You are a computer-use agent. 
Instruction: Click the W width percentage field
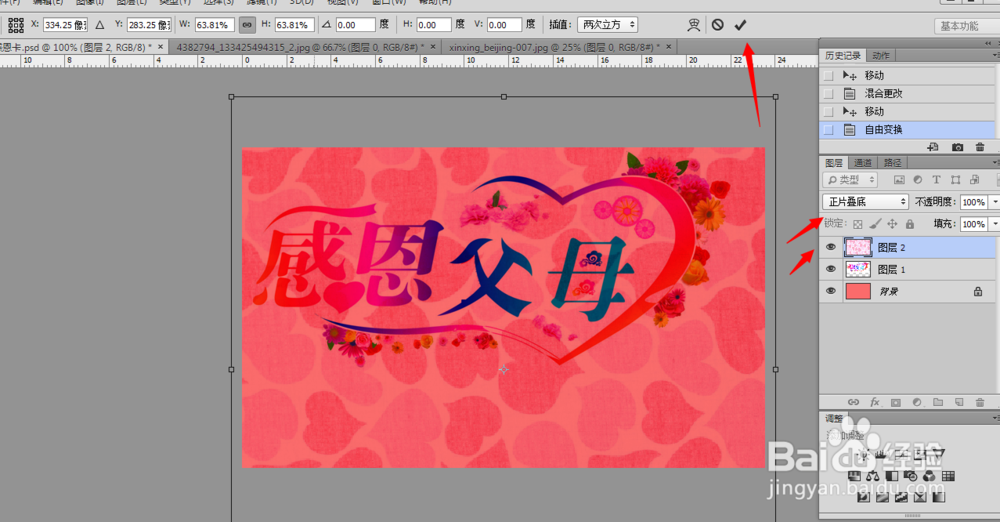[x=214, y=25]
